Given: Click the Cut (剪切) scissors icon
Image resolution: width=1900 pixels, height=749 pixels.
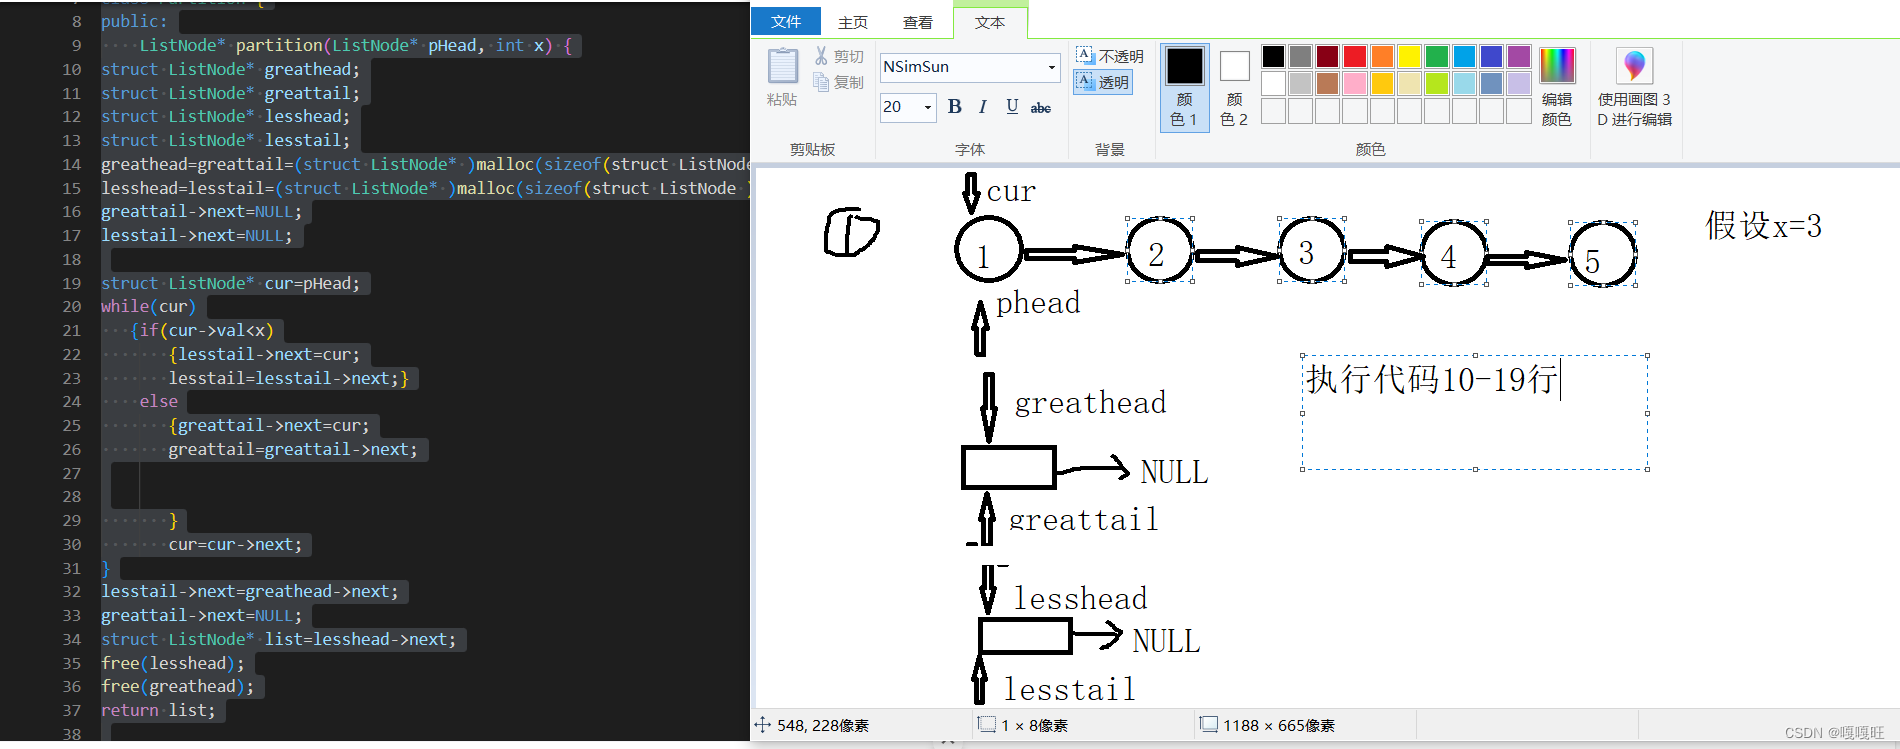Looking at the screenshot, I should coord(822,56).
